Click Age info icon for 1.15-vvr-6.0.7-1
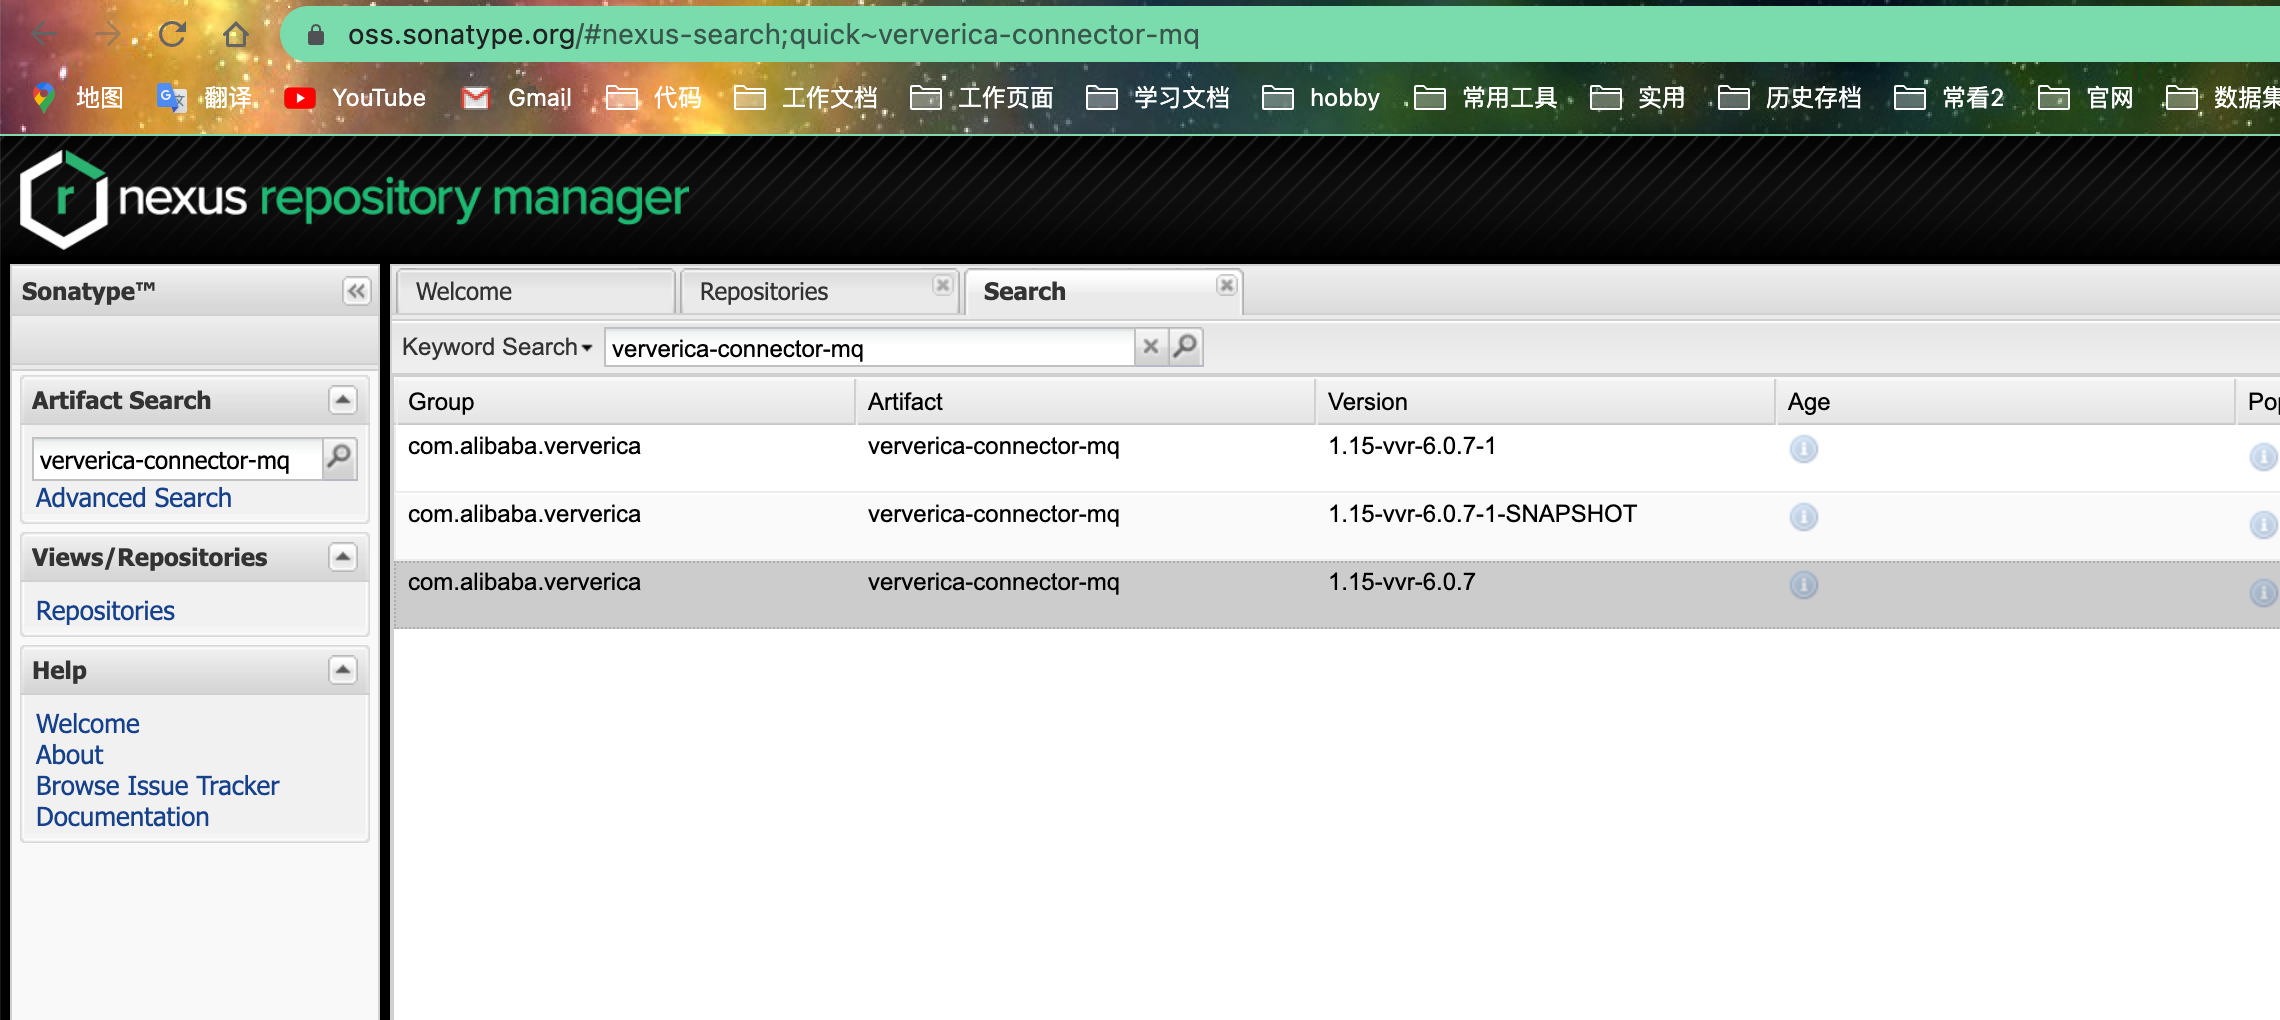 point(1803,449)
